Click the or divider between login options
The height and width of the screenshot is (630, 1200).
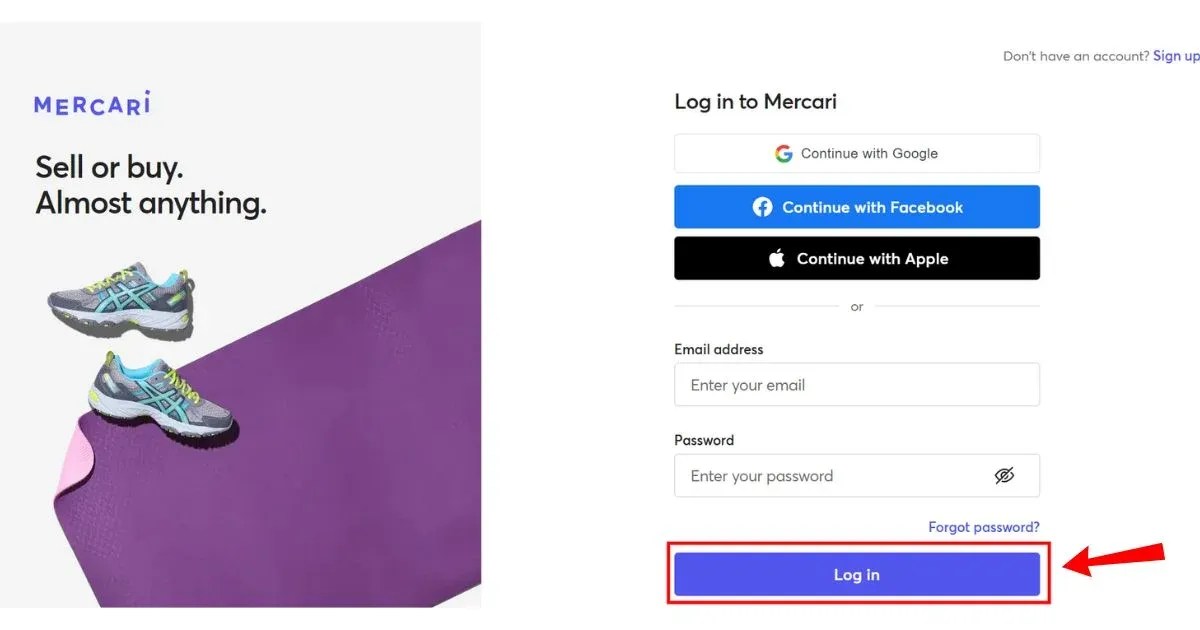coord(857,307)
